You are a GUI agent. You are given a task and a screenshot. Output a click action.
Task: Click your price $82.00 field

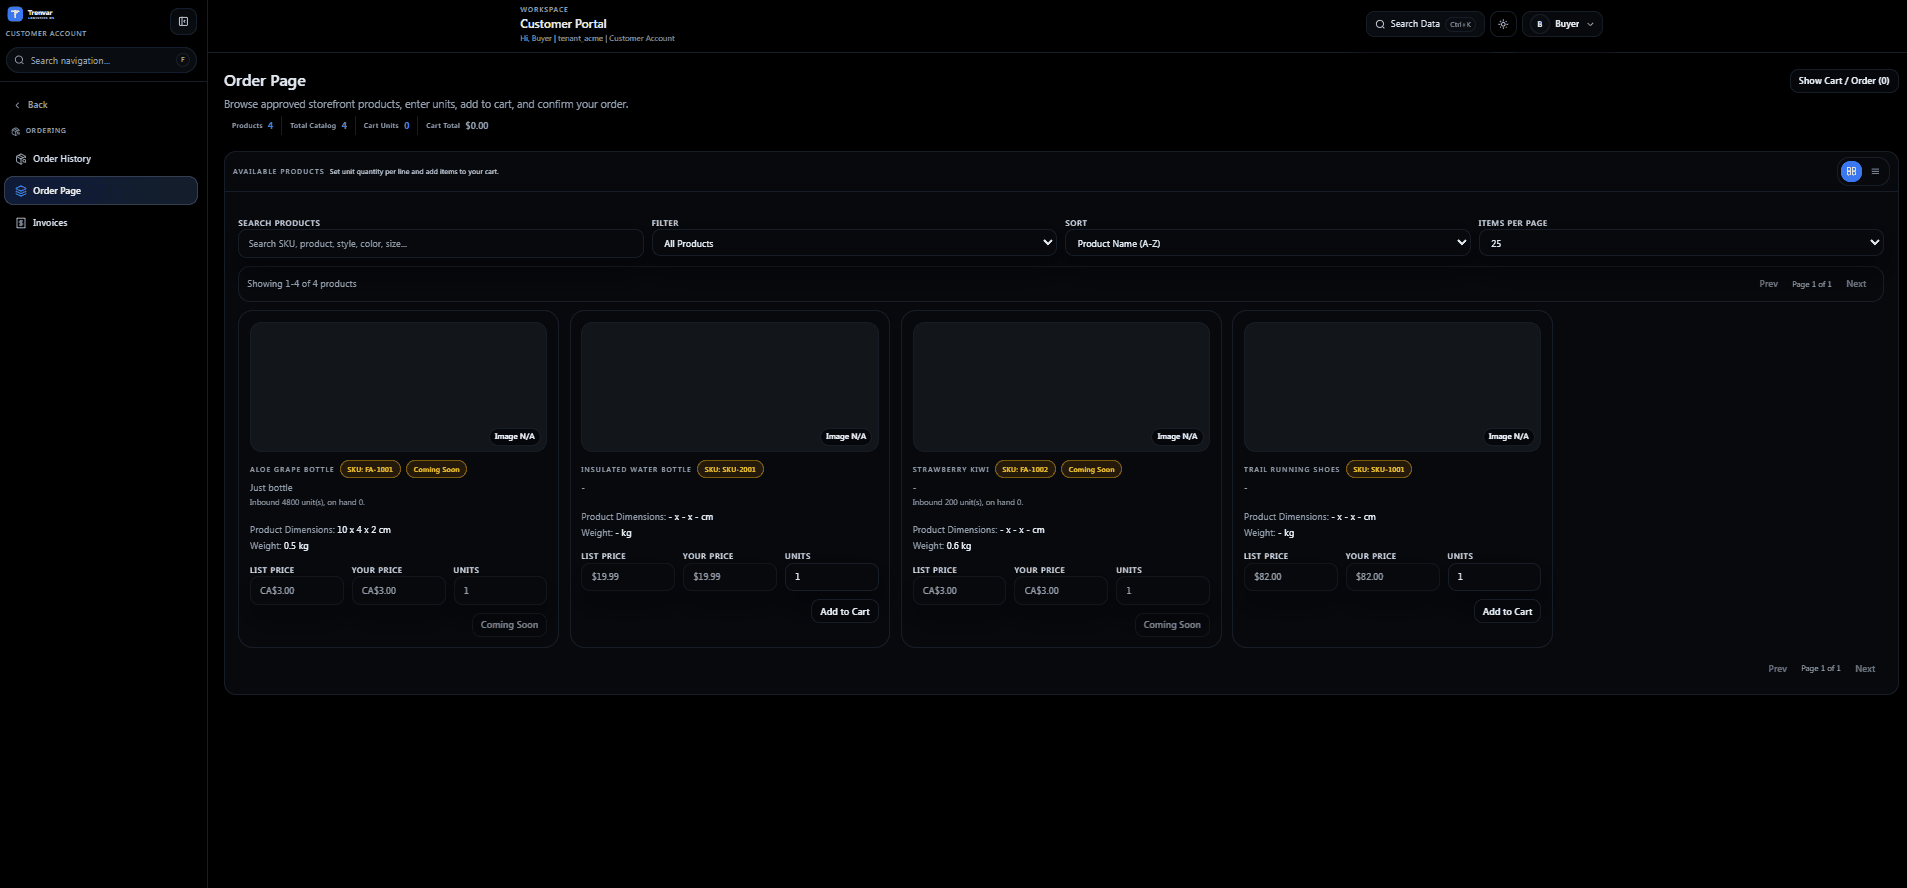[x=1392, y=577]
